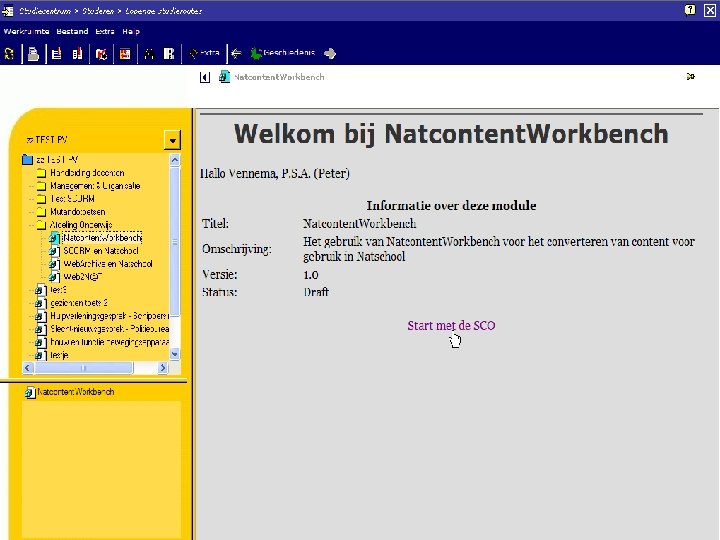The image size is (720, 540).
Task: Open the Extra menu in menu bar
Action: click(105, 31)
